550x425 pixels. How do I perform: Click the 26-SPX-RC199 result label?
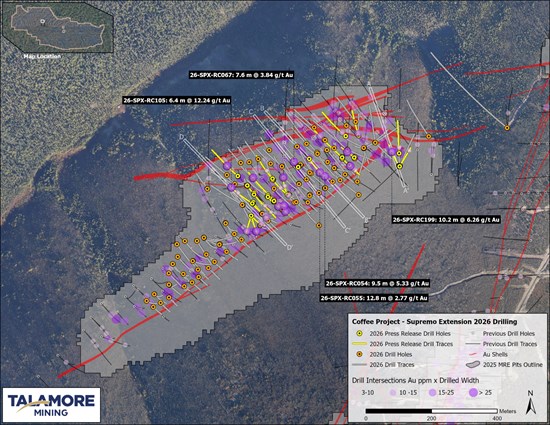[x=446, y=220]
